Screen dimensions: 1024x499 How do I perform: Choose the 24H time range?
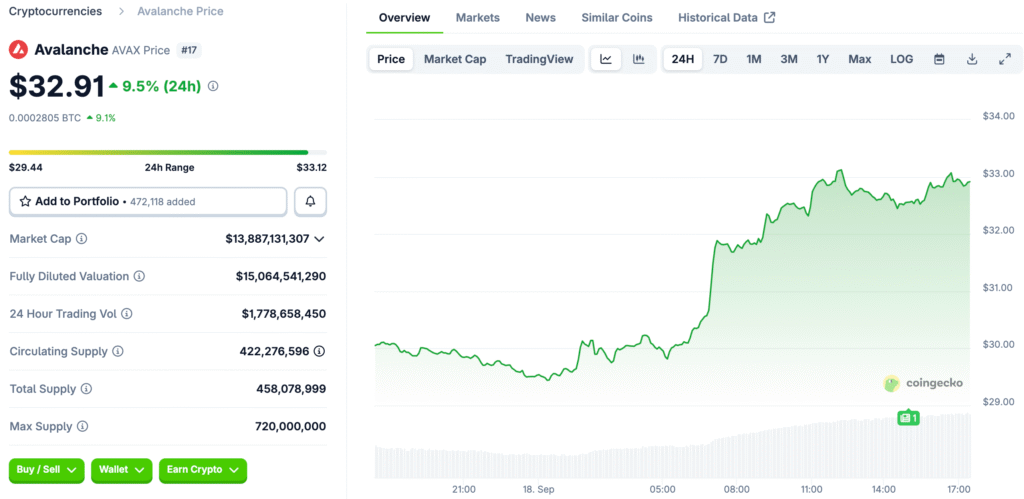pyautogui.click(x=682, y=59)
